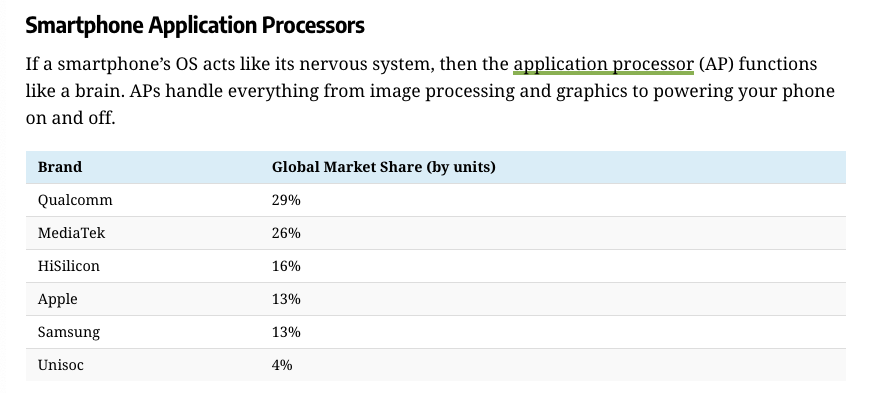Select Unisoc's 4% market share value
Viewport: 876px width, 393px height.
pos(282,365)
